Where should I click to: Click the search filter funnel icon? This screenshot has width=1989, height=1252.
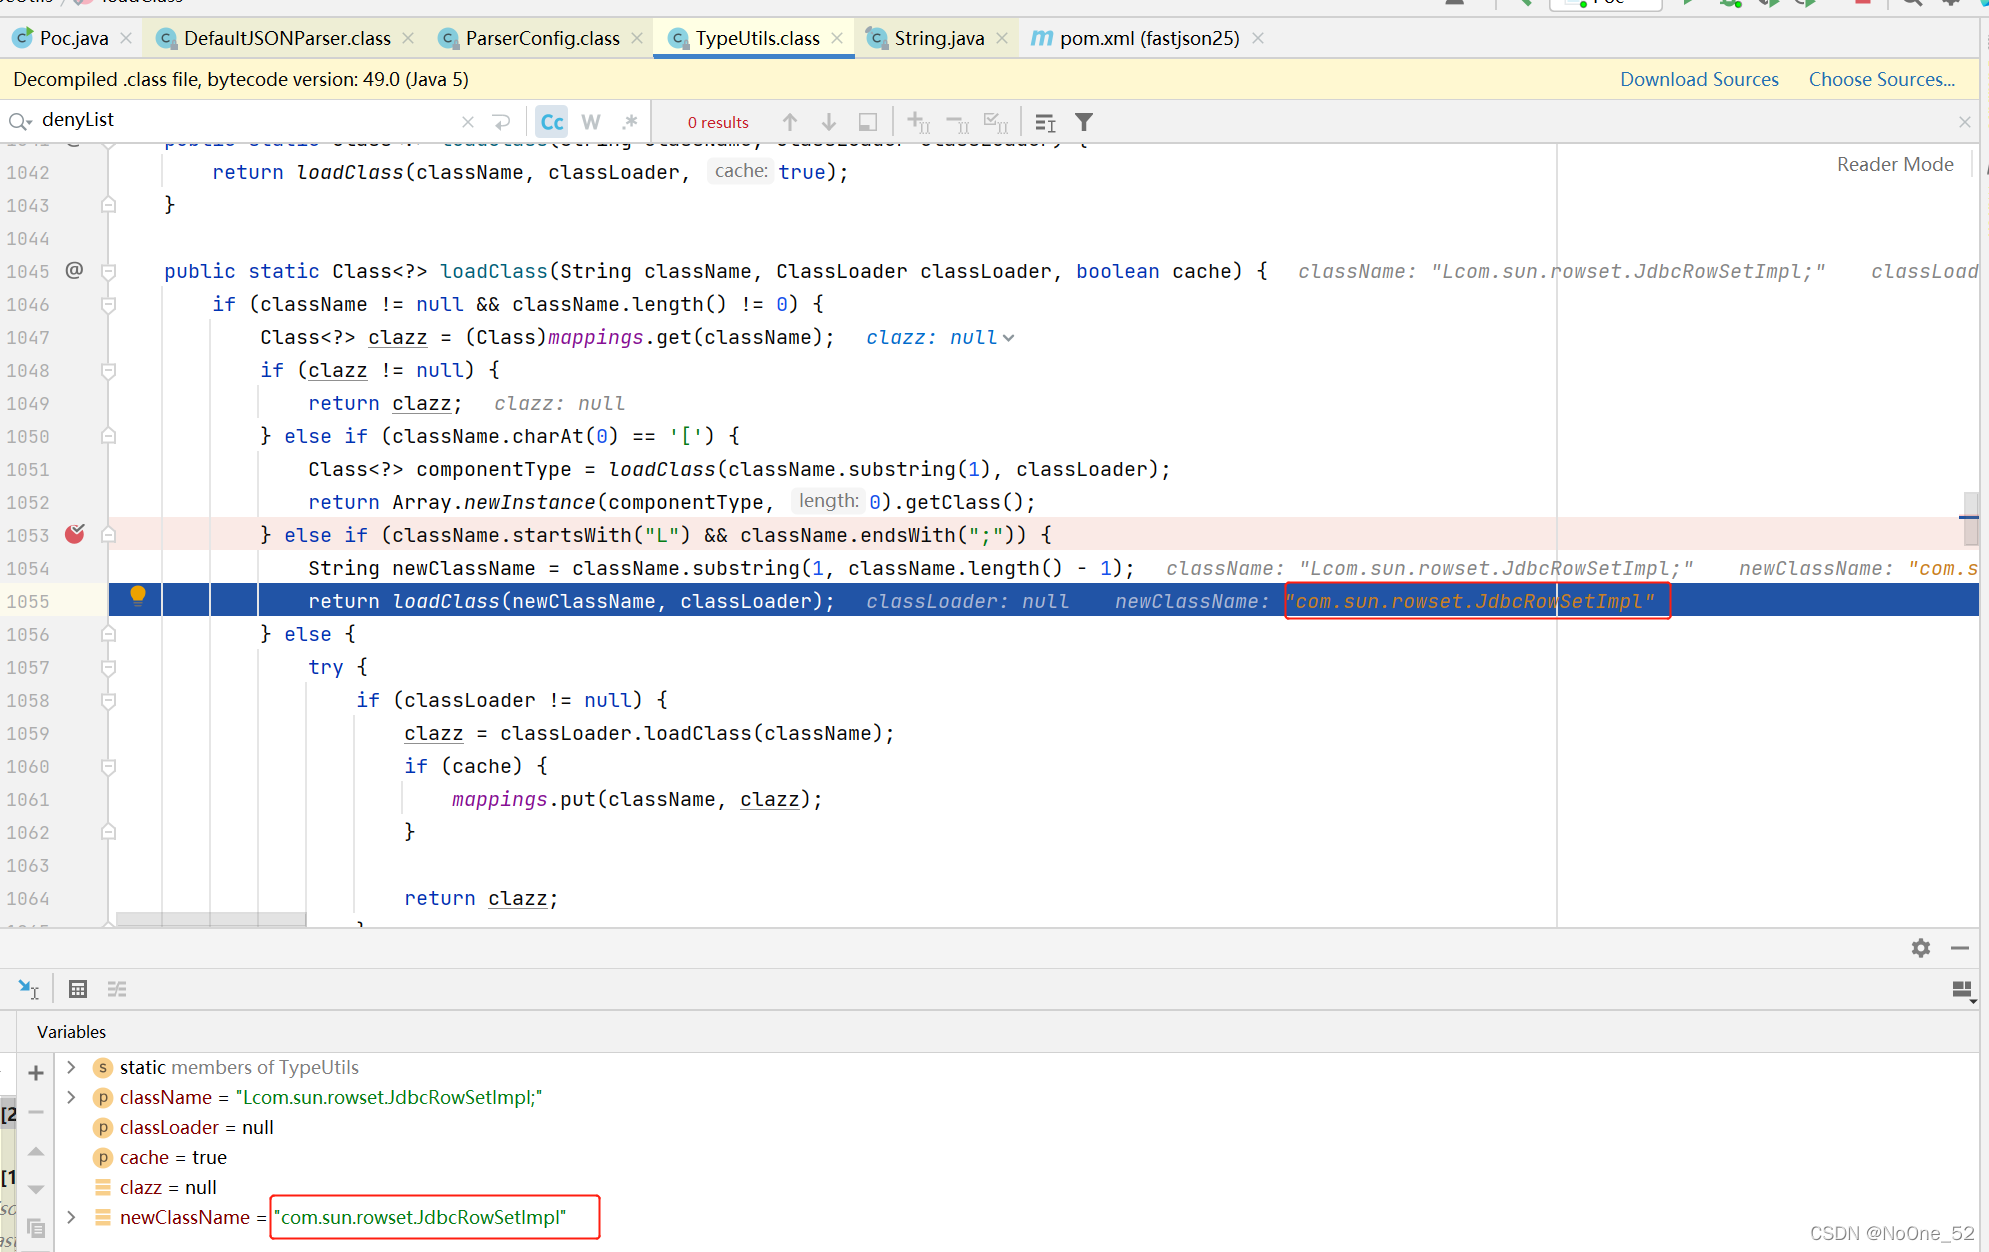pyautogui.click(x=1084, y=122)
